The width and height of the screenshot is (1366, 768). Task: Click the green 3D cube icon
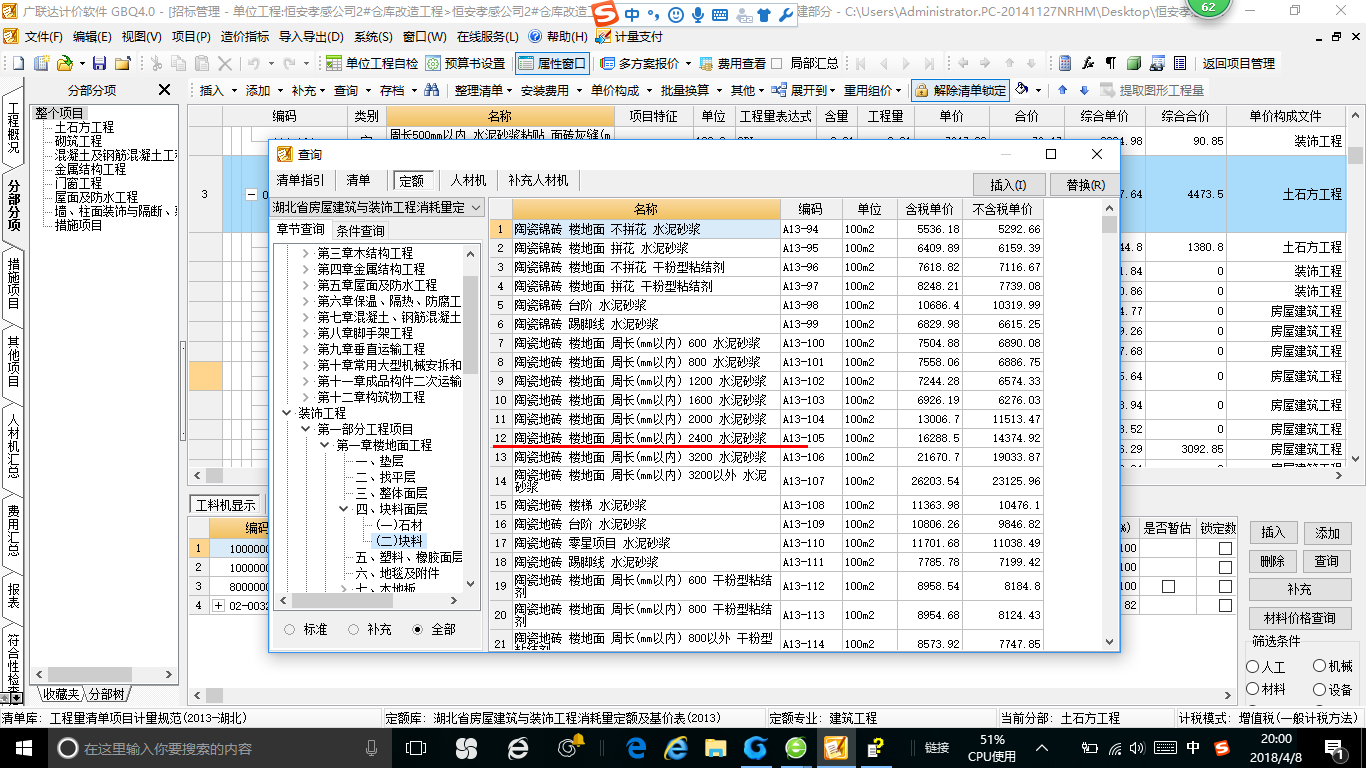[1134, 63]
